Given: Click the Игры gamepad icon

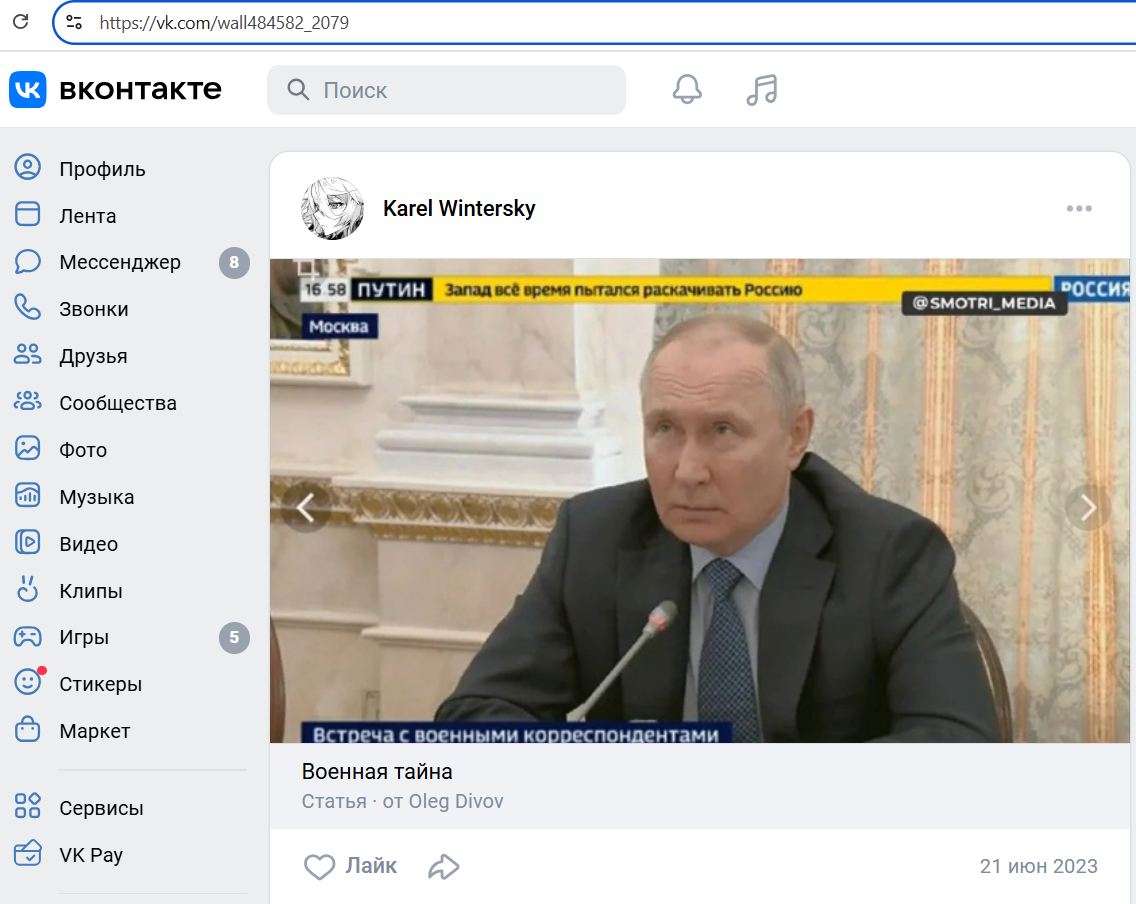Looking at the screenshot, I should (x=28, y=637).
